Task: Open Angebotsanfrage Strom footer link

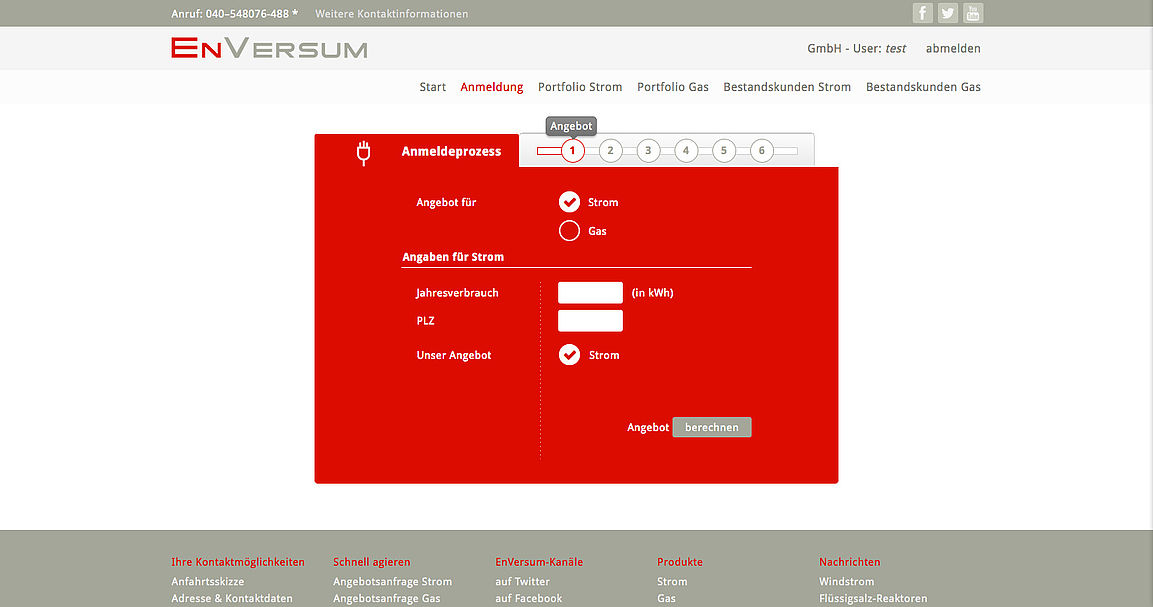Action: tap(392, 582)
